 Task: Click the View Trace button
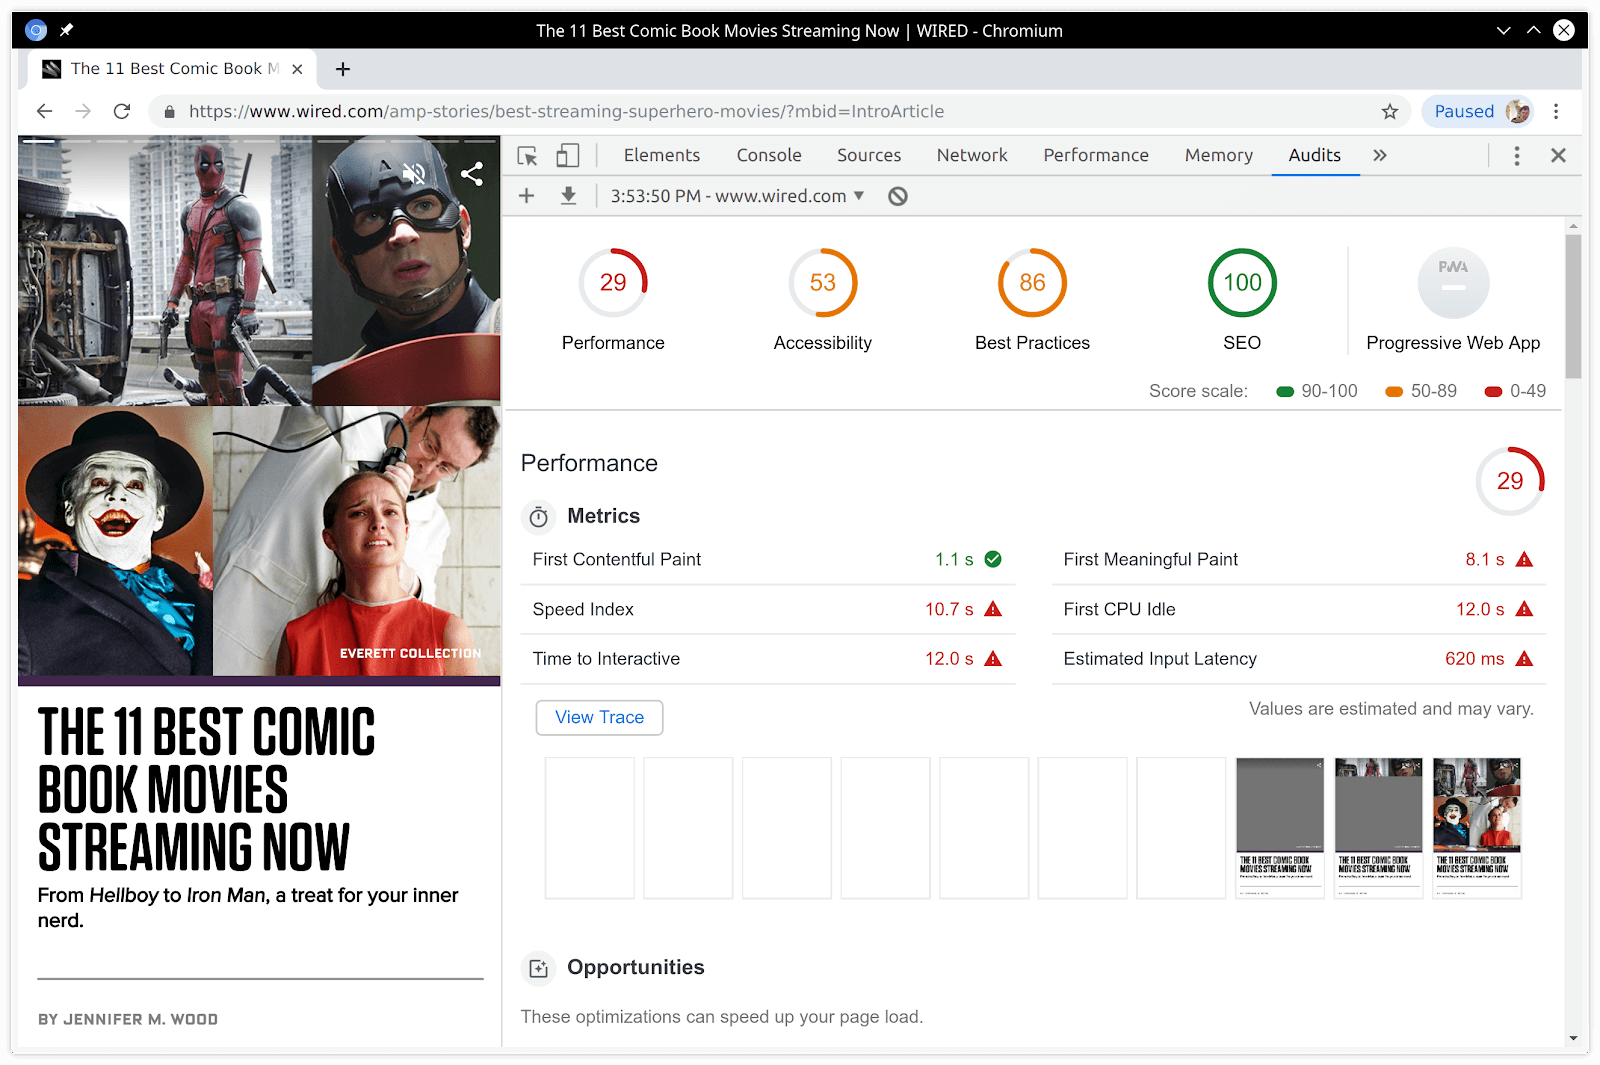(x=599, y=717)
